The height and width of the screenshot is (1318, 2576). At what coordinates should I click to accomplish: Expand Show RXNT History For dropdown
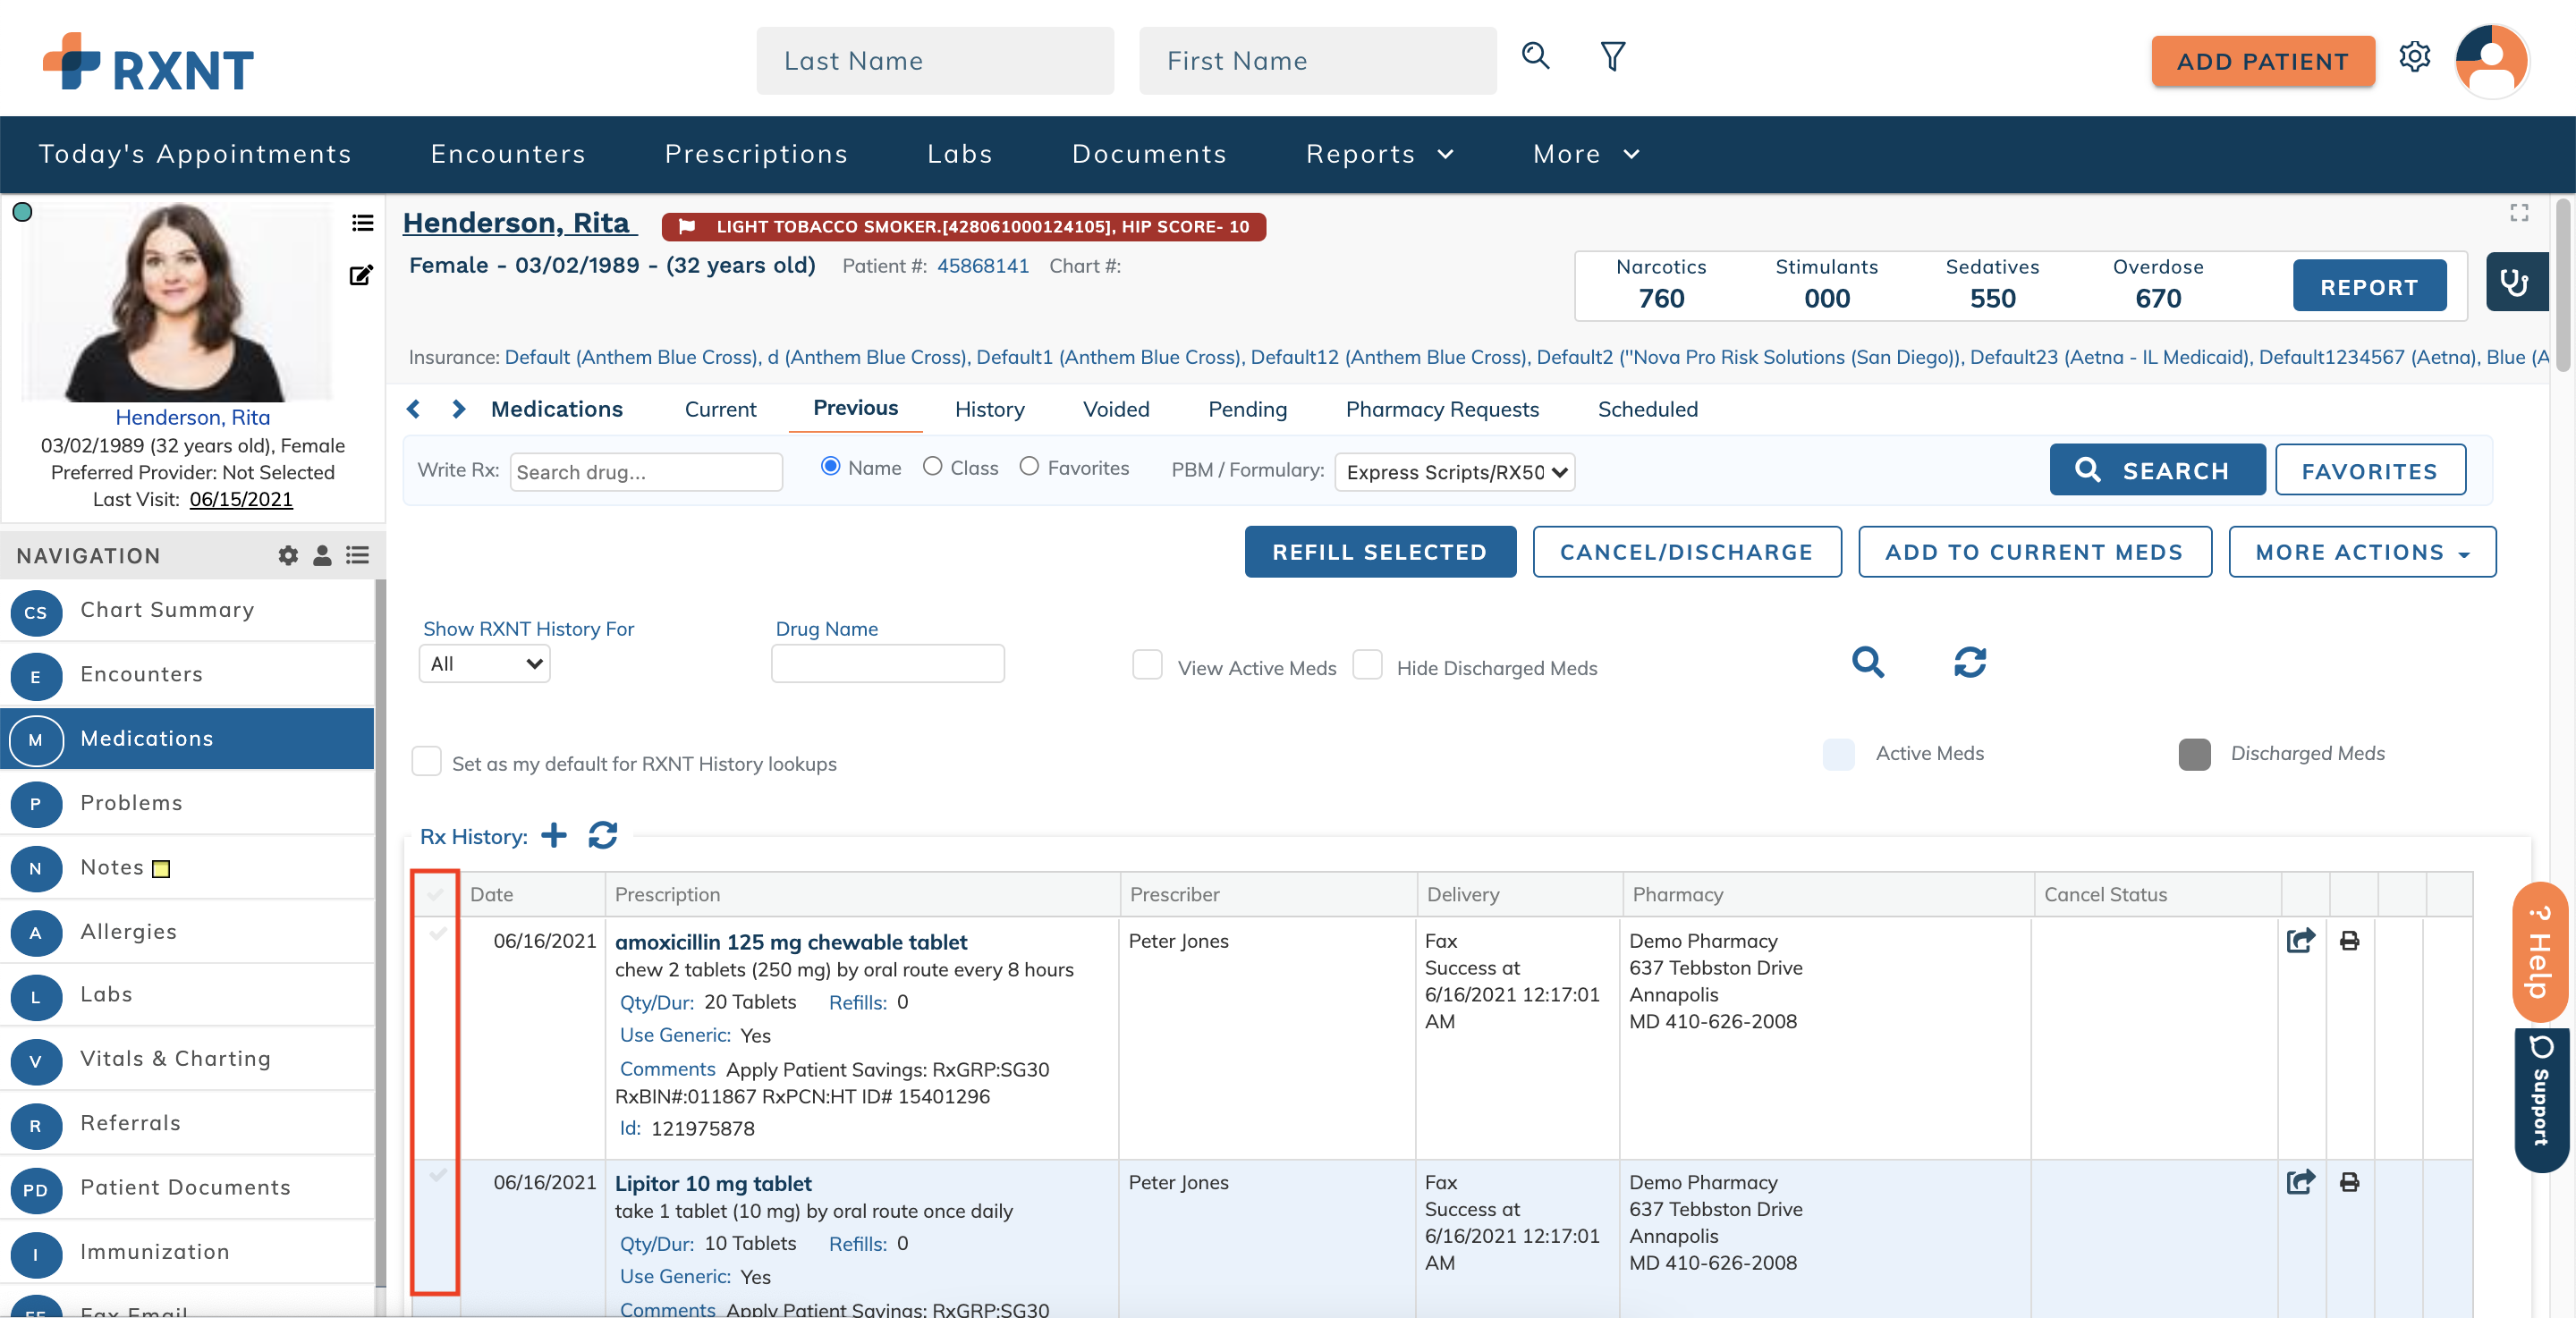tap(485, 664)
